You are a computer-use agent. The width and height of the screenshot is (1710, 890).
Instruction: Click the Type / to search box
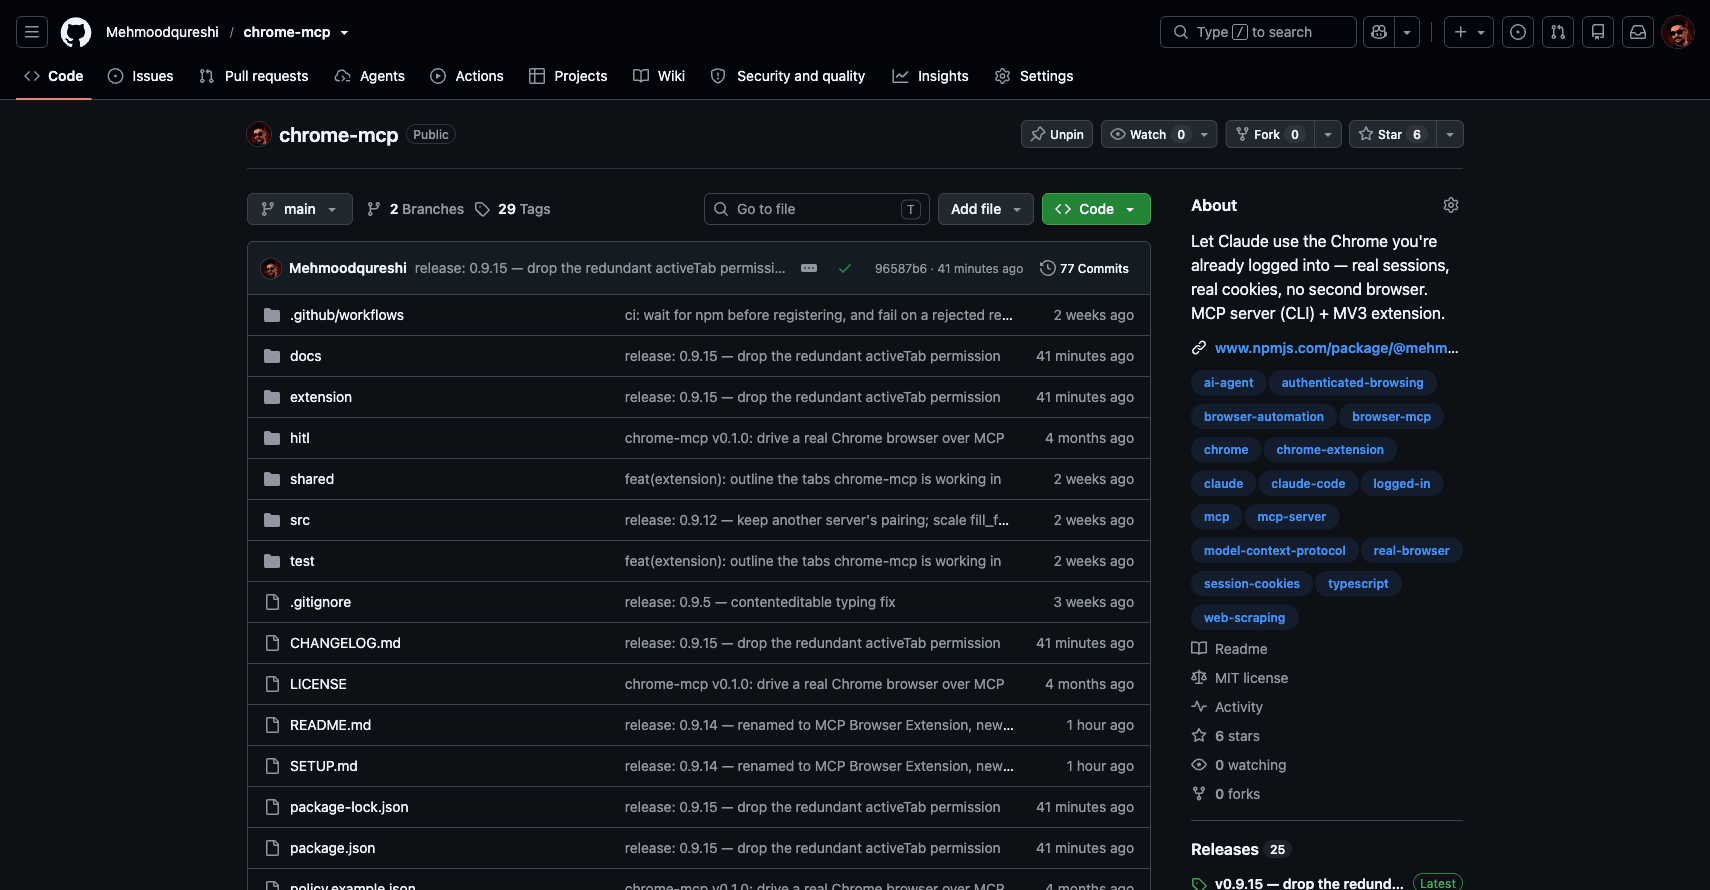1258,32
